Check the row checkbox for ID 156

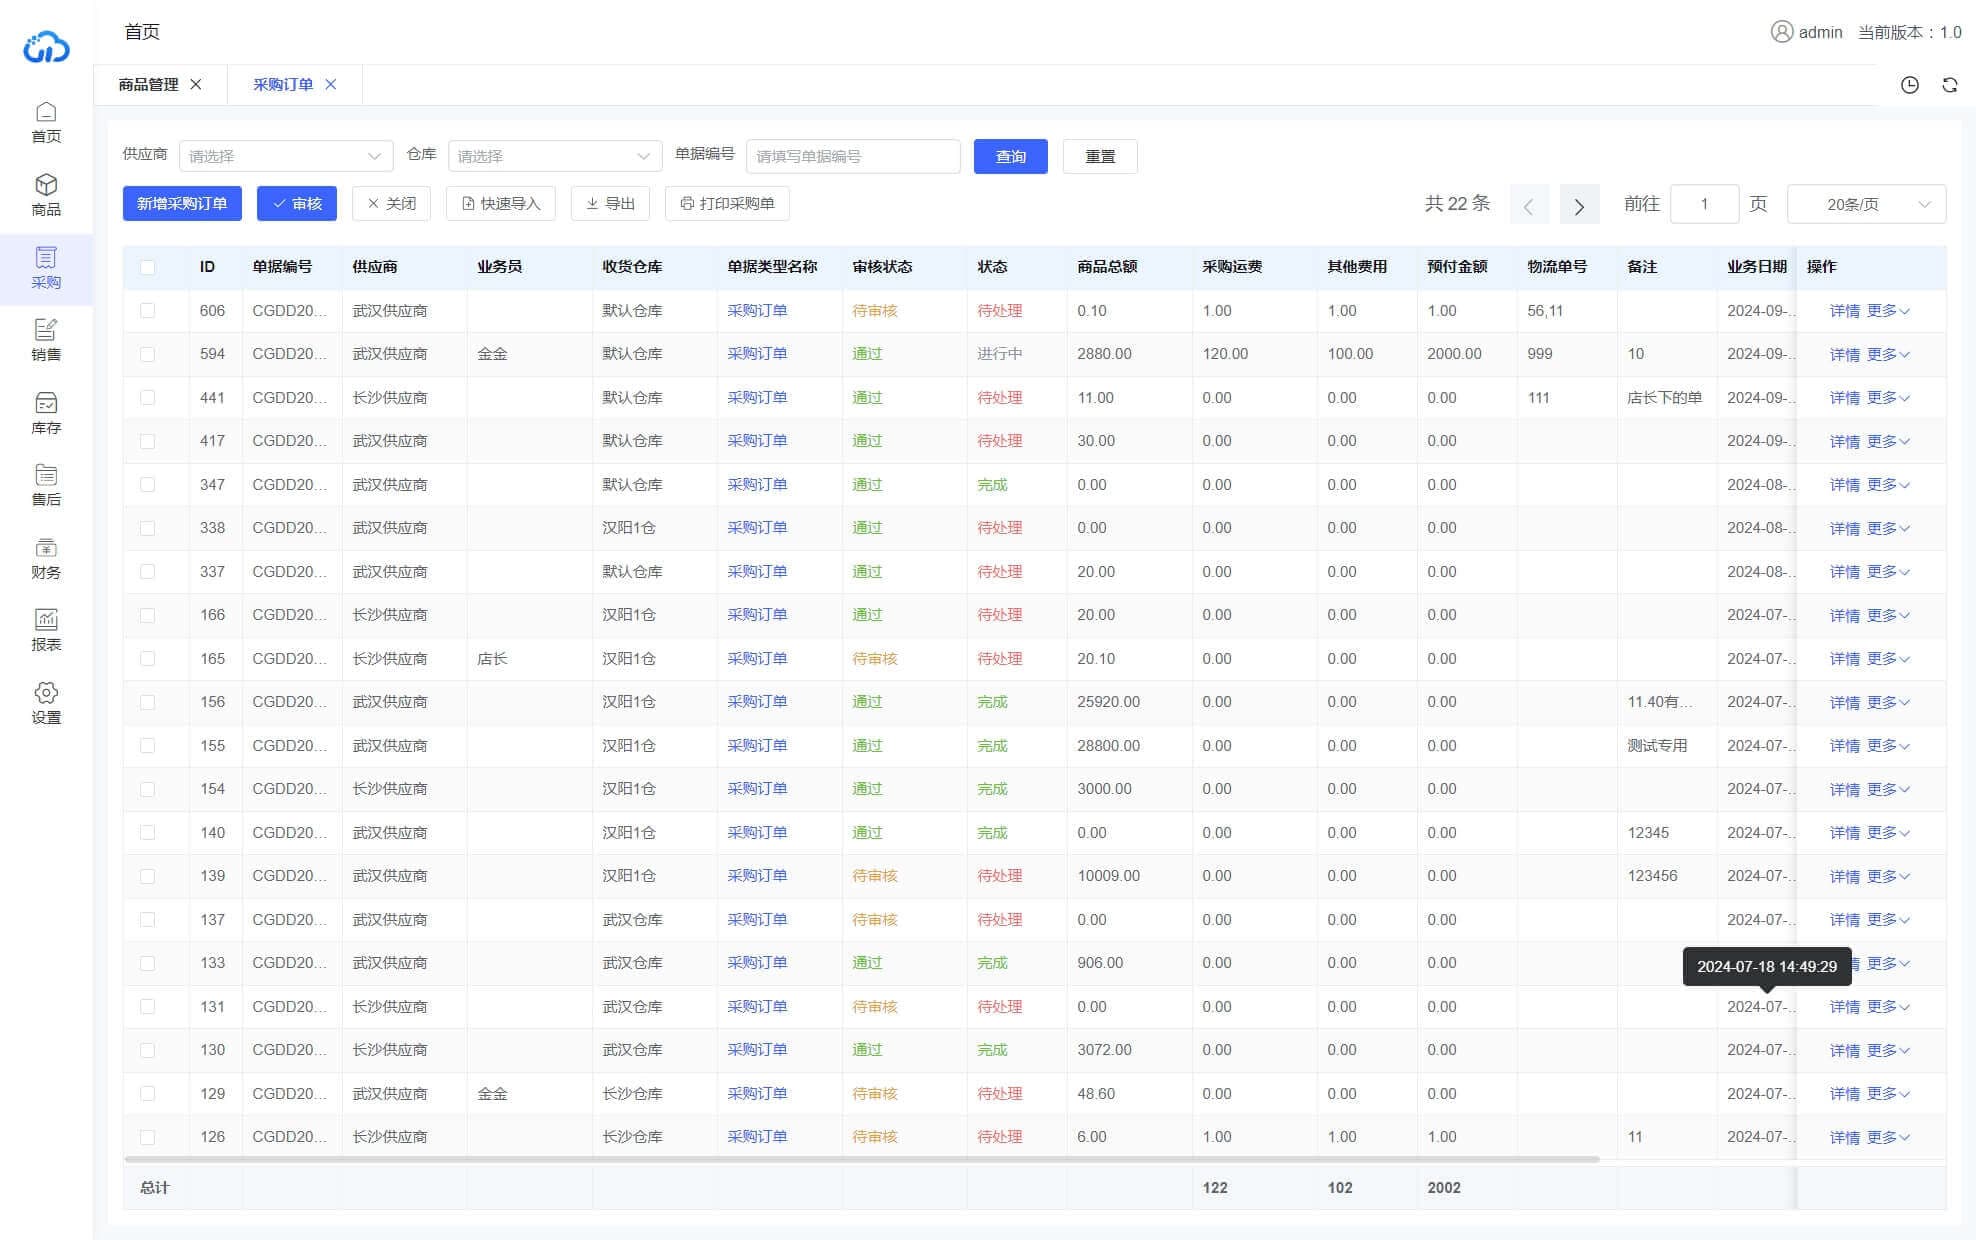point(148,702)
